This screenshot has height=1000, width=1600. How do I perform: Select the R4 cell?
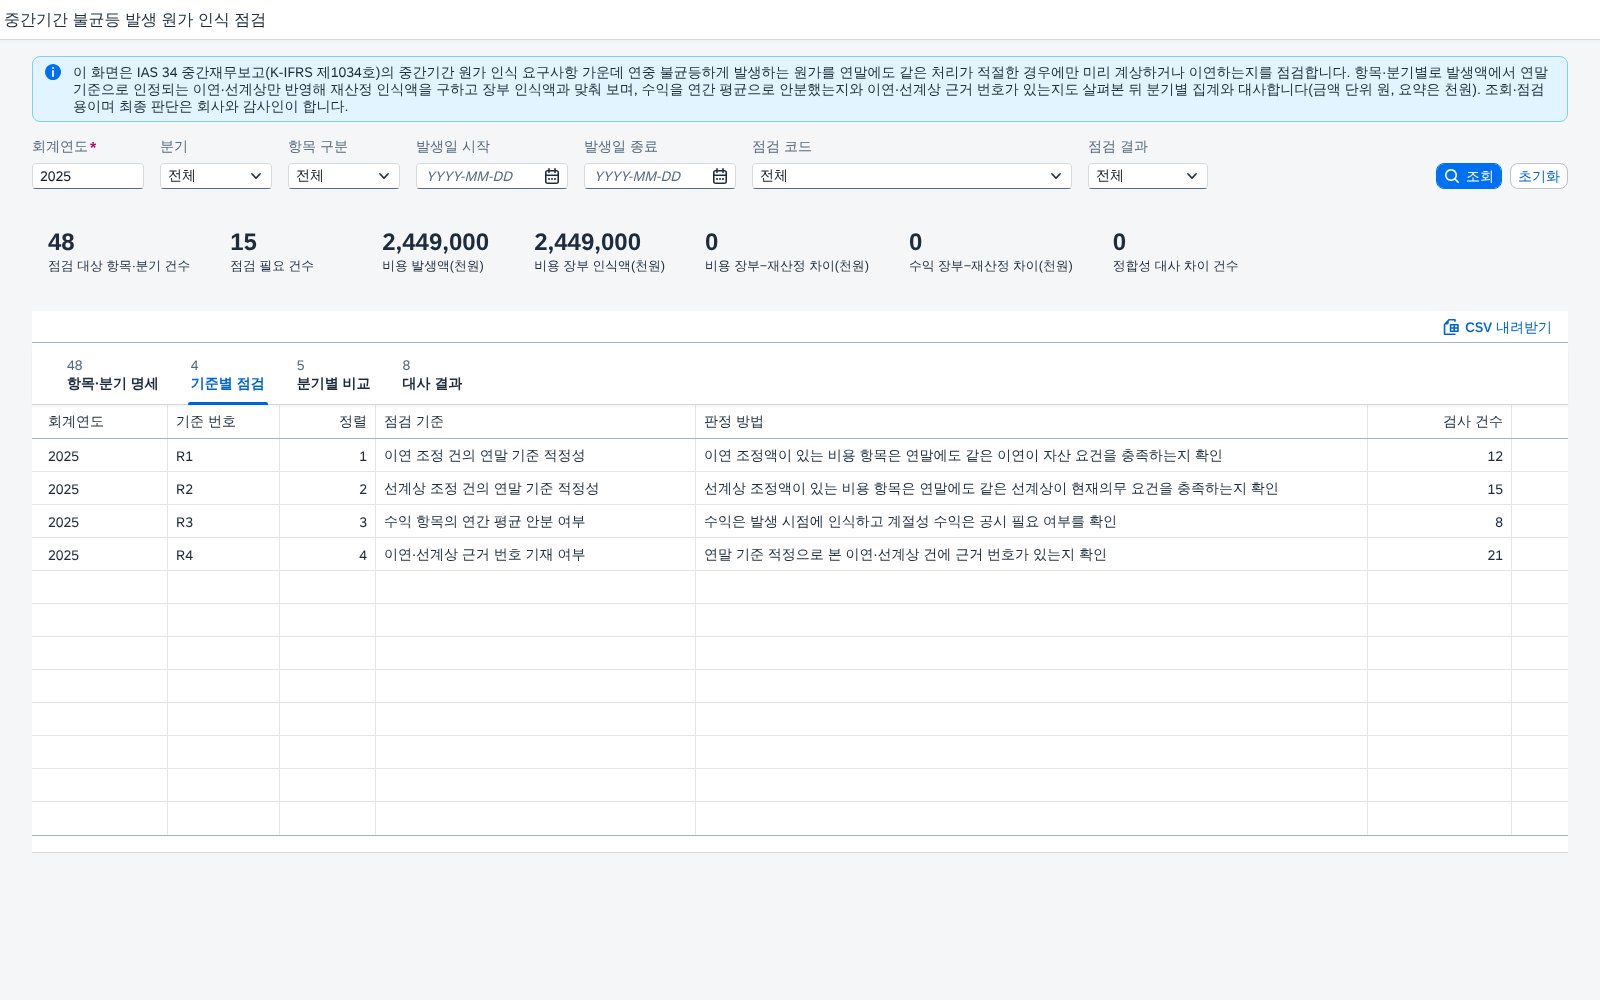pyautogui.click(x=224, y=555)
